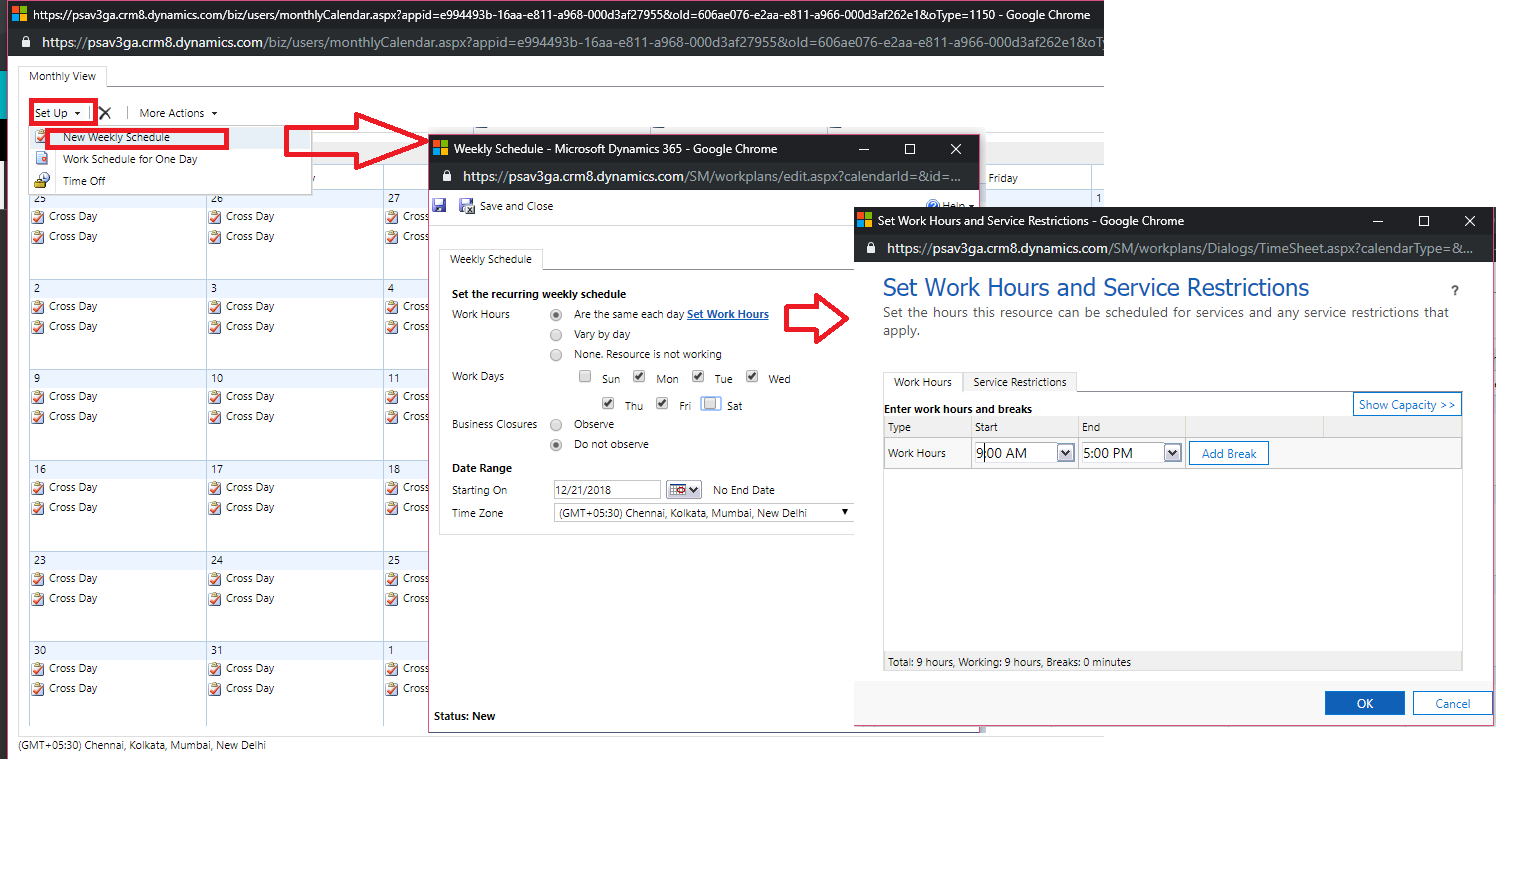1514x879 pixels.
Task: Click the first Cross Day clipboard icon under day 17
Action: coord(215,488)
